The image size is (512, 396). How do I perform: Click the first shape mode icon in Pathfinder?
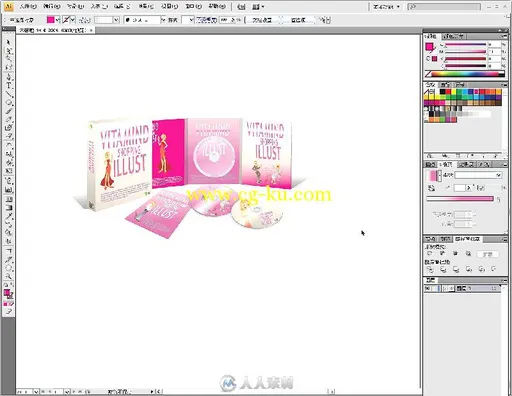coord(430,254)
